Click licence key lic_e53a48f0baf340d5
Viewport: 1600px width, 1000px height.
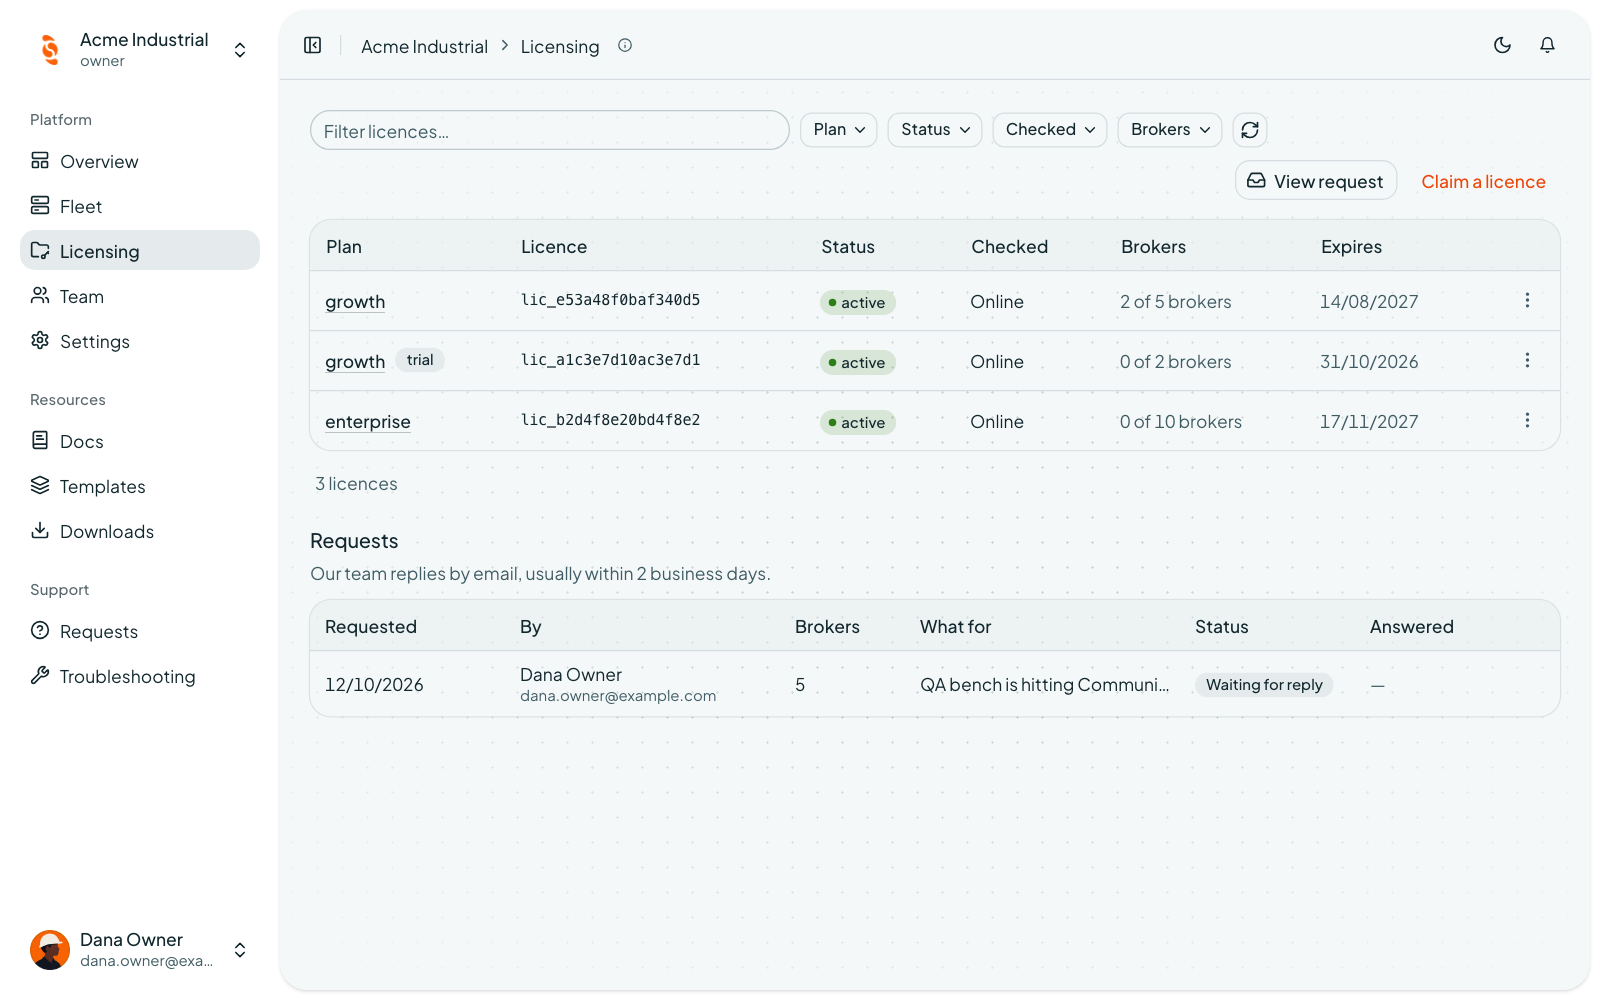(610, 300)
